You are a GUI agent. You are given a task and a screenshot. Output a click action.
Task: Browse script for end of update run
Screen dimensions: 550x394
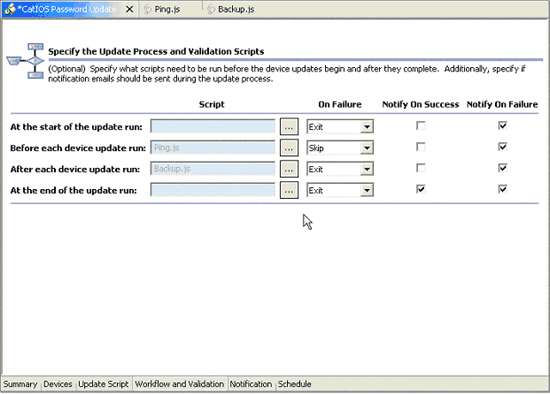point(289,190)
